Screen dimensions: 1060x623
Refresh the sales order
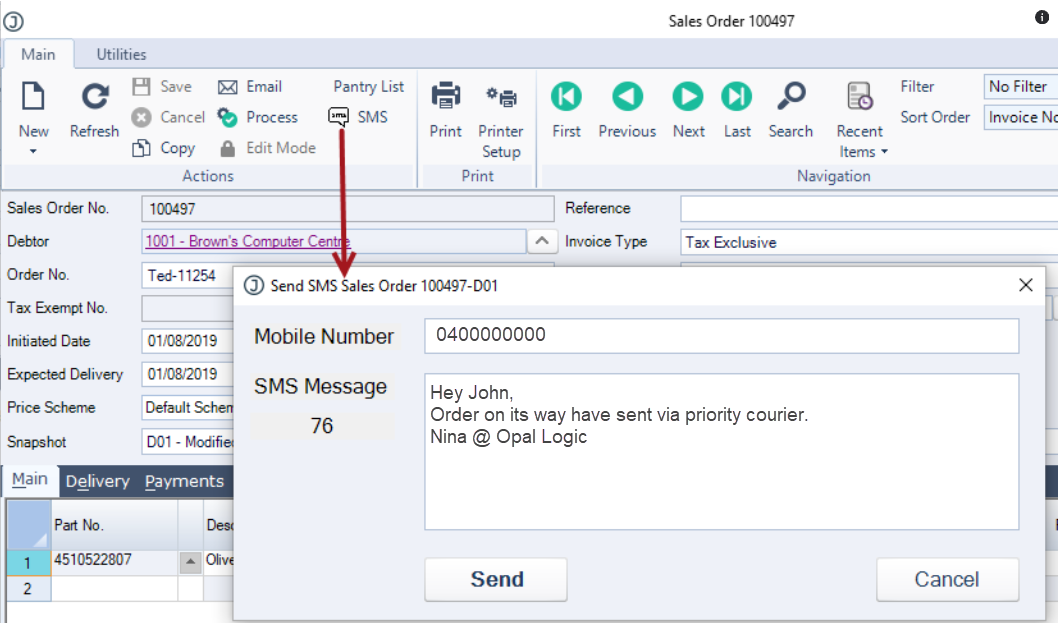pyautogui.click(x=95, y=109)
